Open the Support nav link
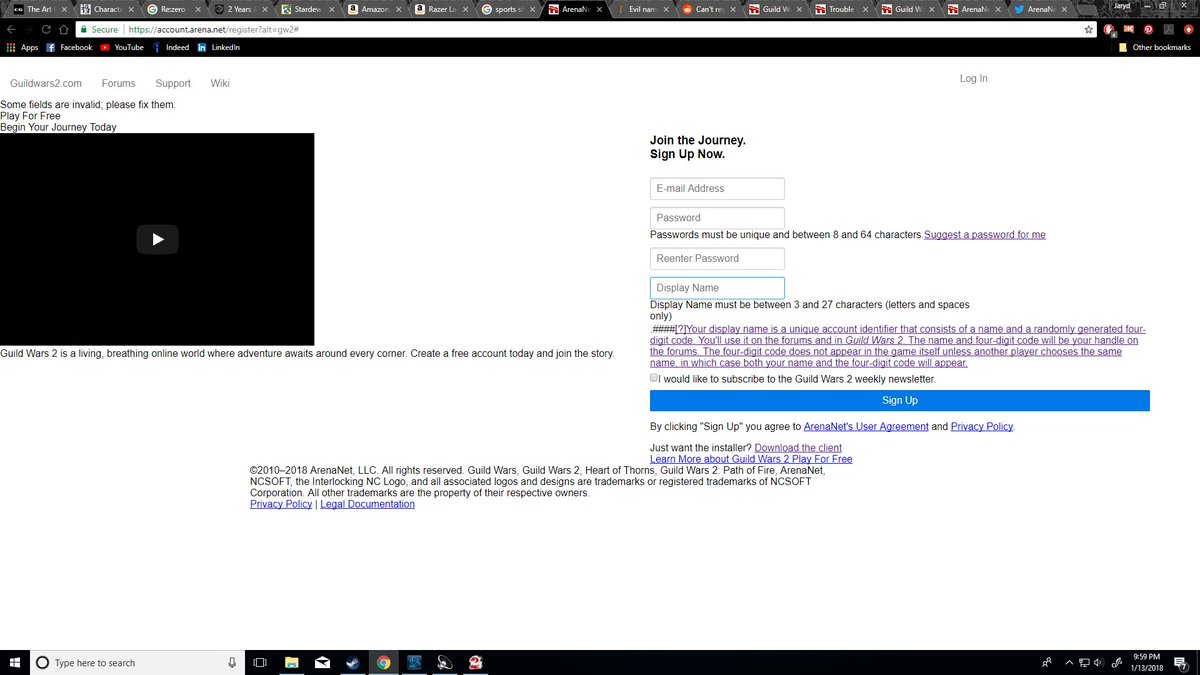The height and width of the screenshot is (675, 1200). [x=173, y=83]
